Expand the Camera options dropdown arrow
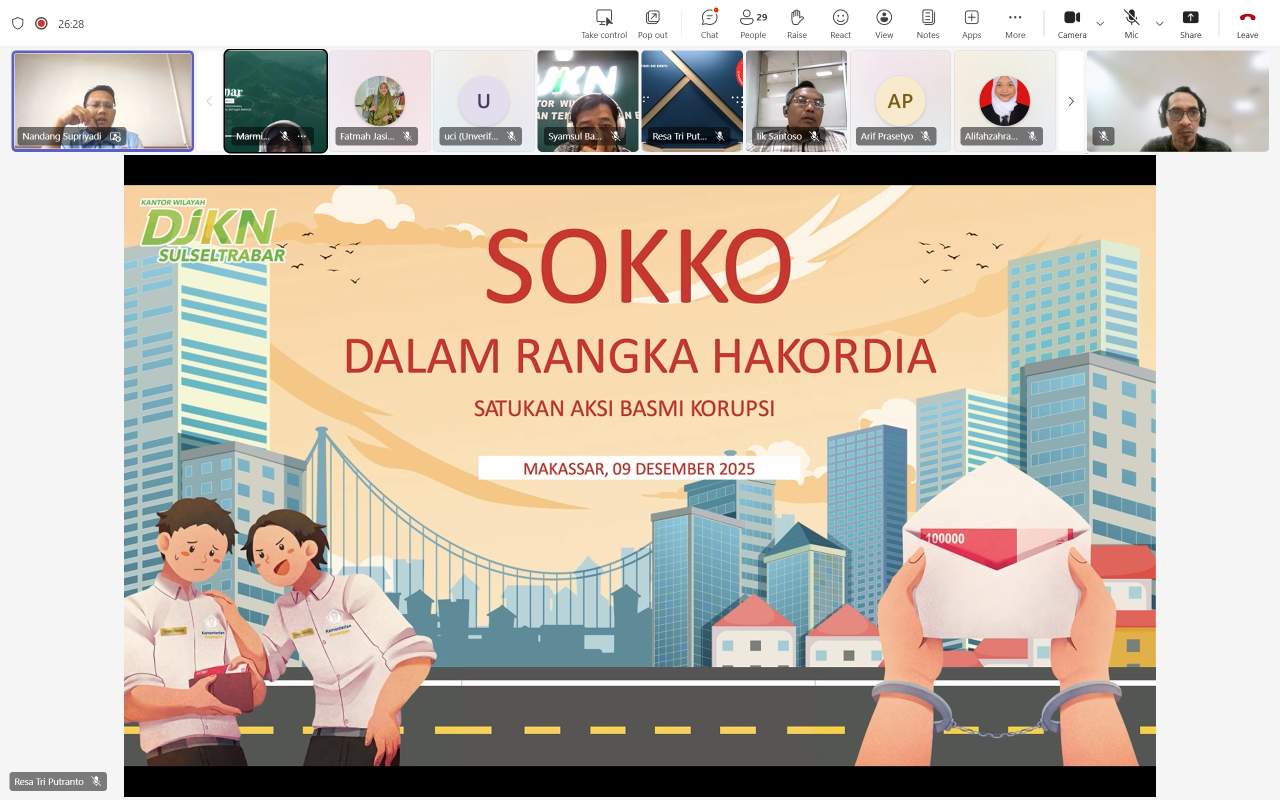Image resolution: width=1280 pixels, height=800 pixels. [1100, 23]
